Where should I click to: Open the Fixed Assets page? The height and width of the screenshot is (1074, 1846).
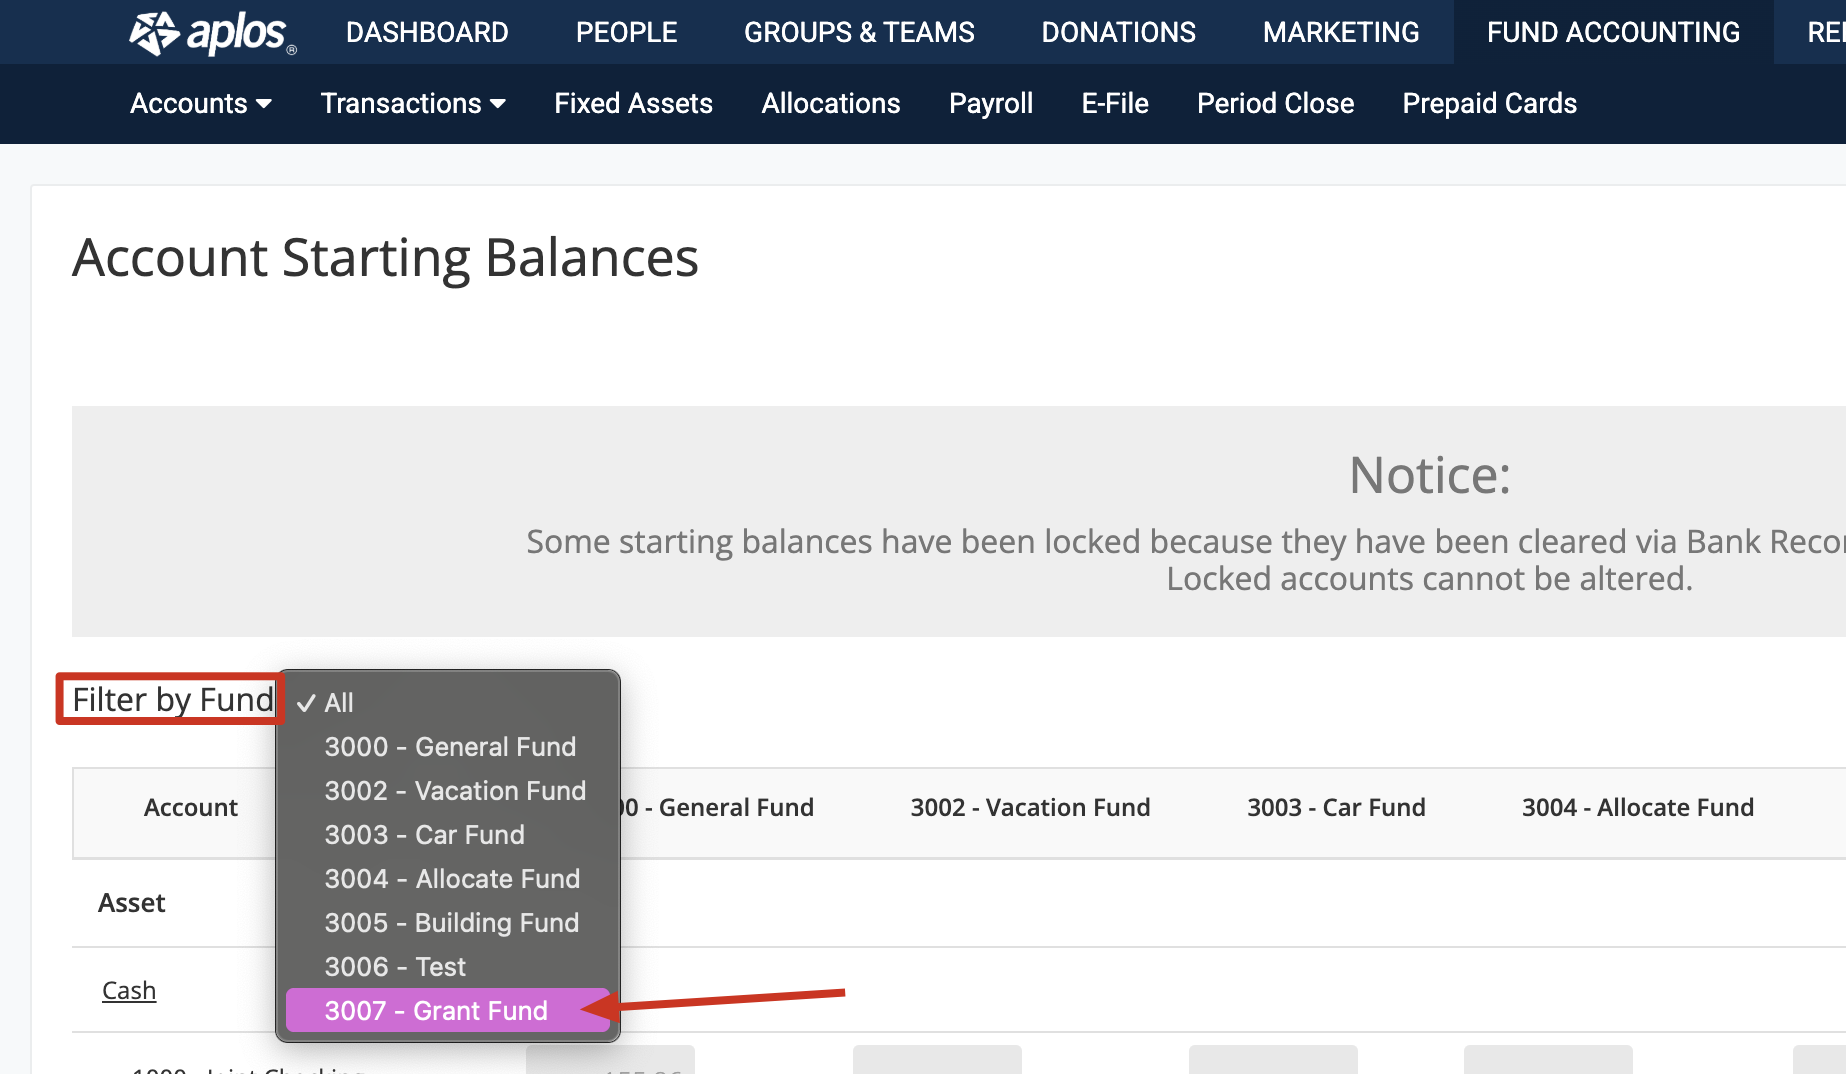click(x=633, y=103)
